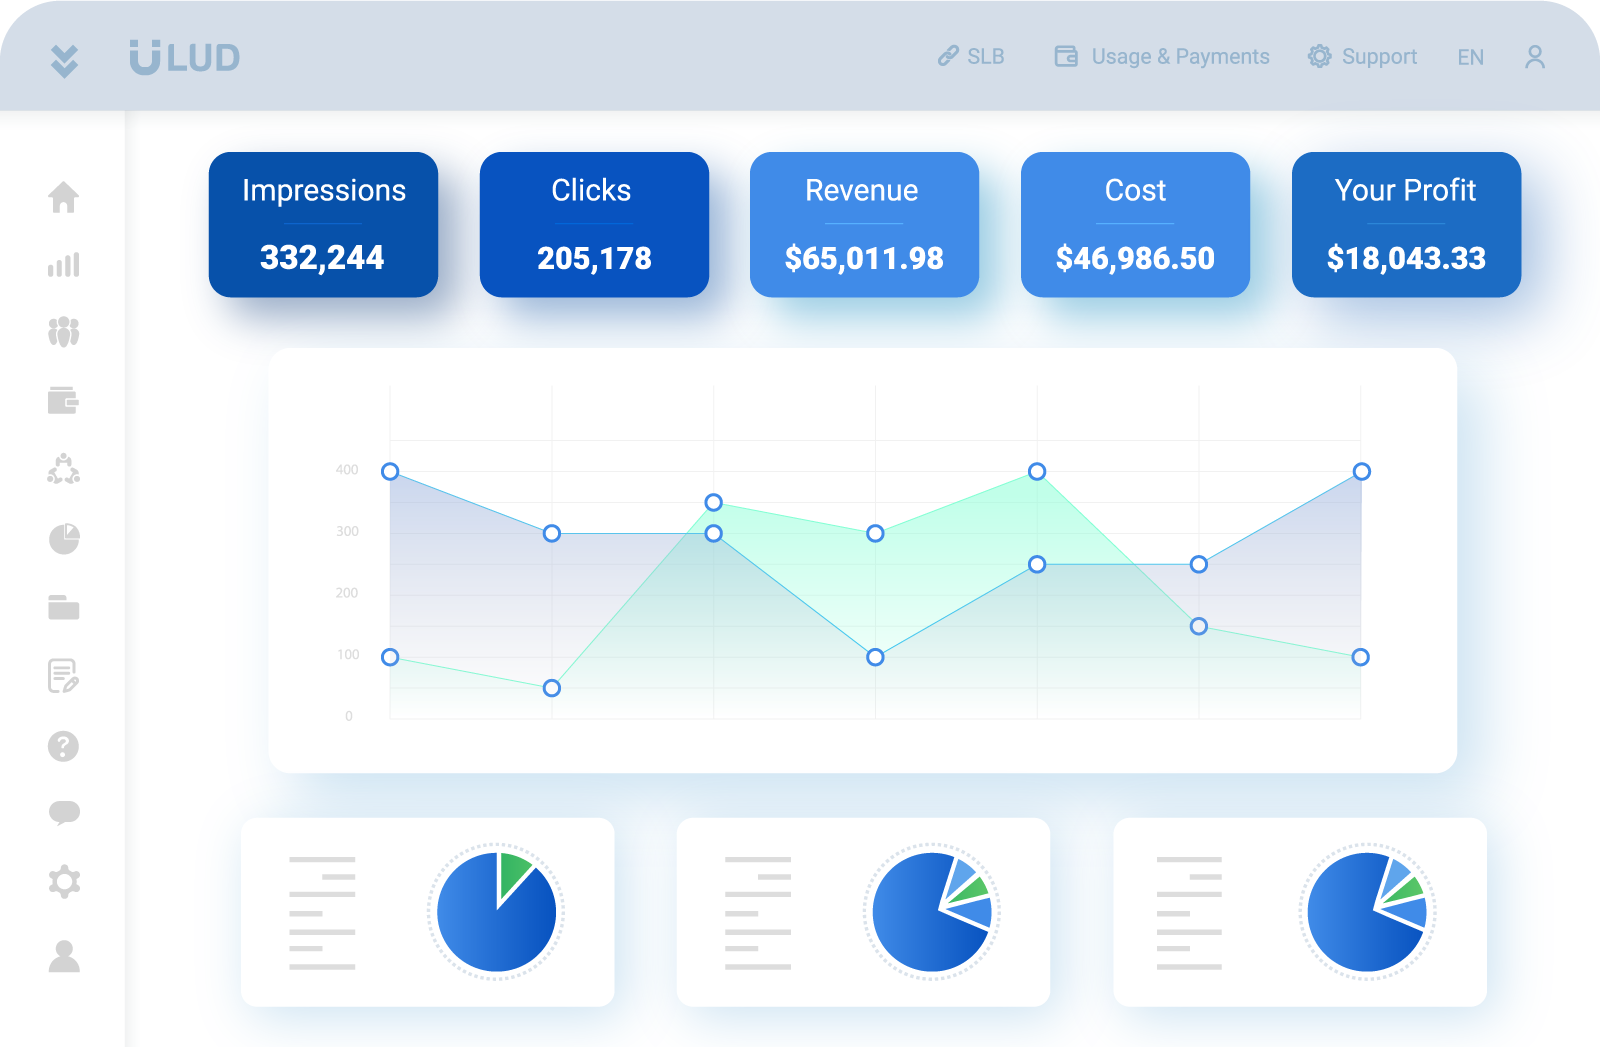Click the 100 axis label
The image size is (1600, 1047).
(347, 655)
